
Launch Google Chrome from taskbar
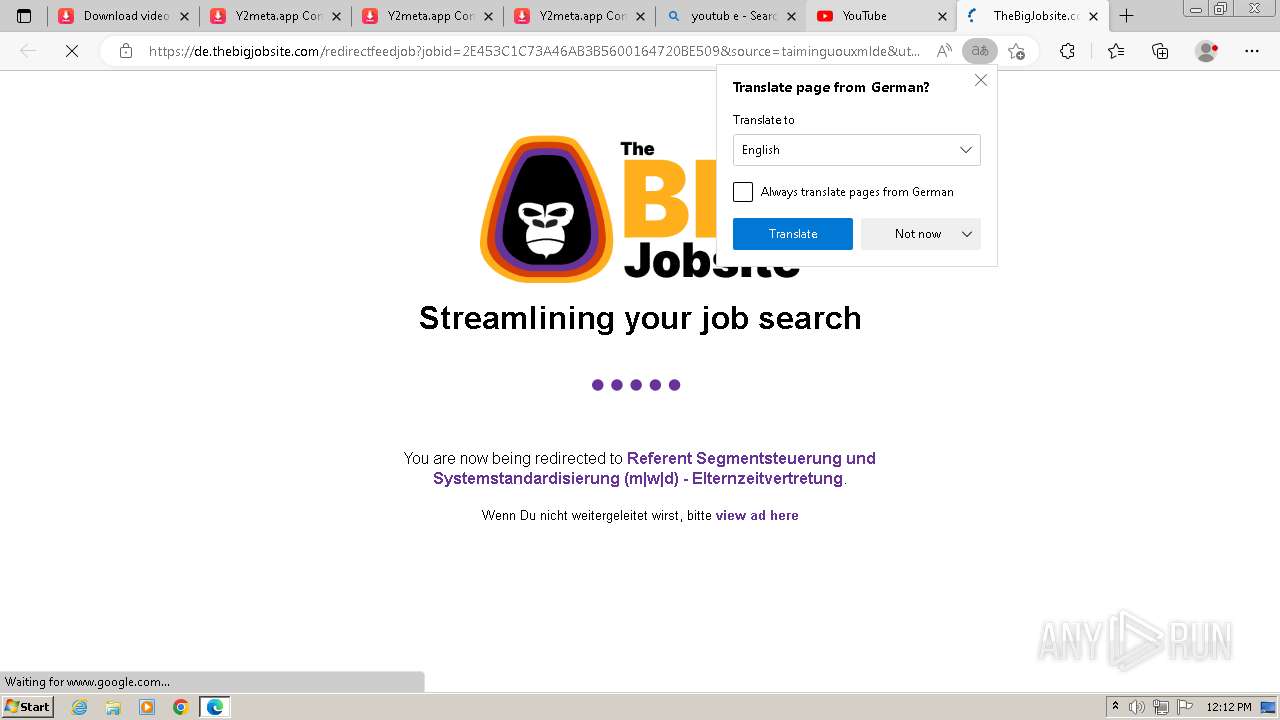[x=180, y=707]
